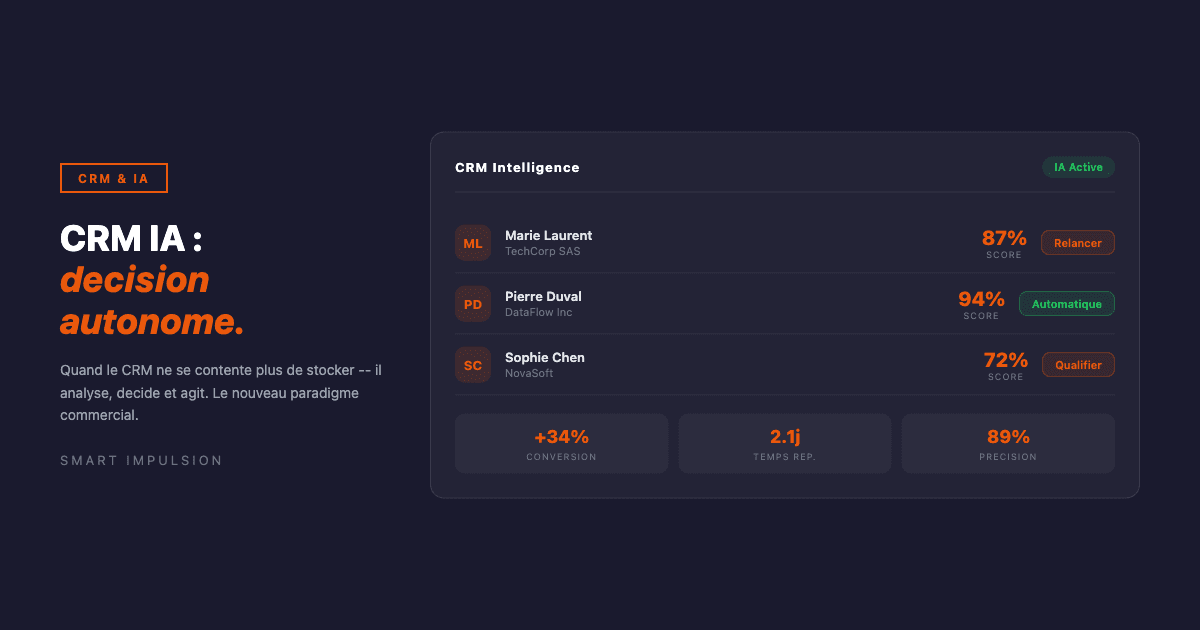Viewport: 1200px width, 630px height.
Task: Click the Relancer button
Action: pos(1077,242)
